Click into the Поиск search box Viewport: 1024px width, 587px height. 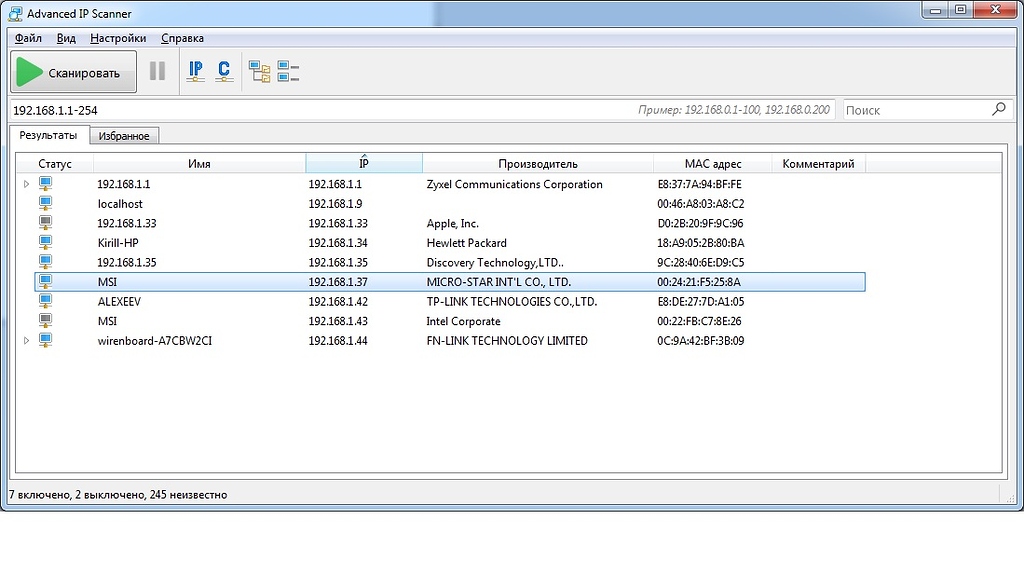pyautogui.click(x=915, y=110)
